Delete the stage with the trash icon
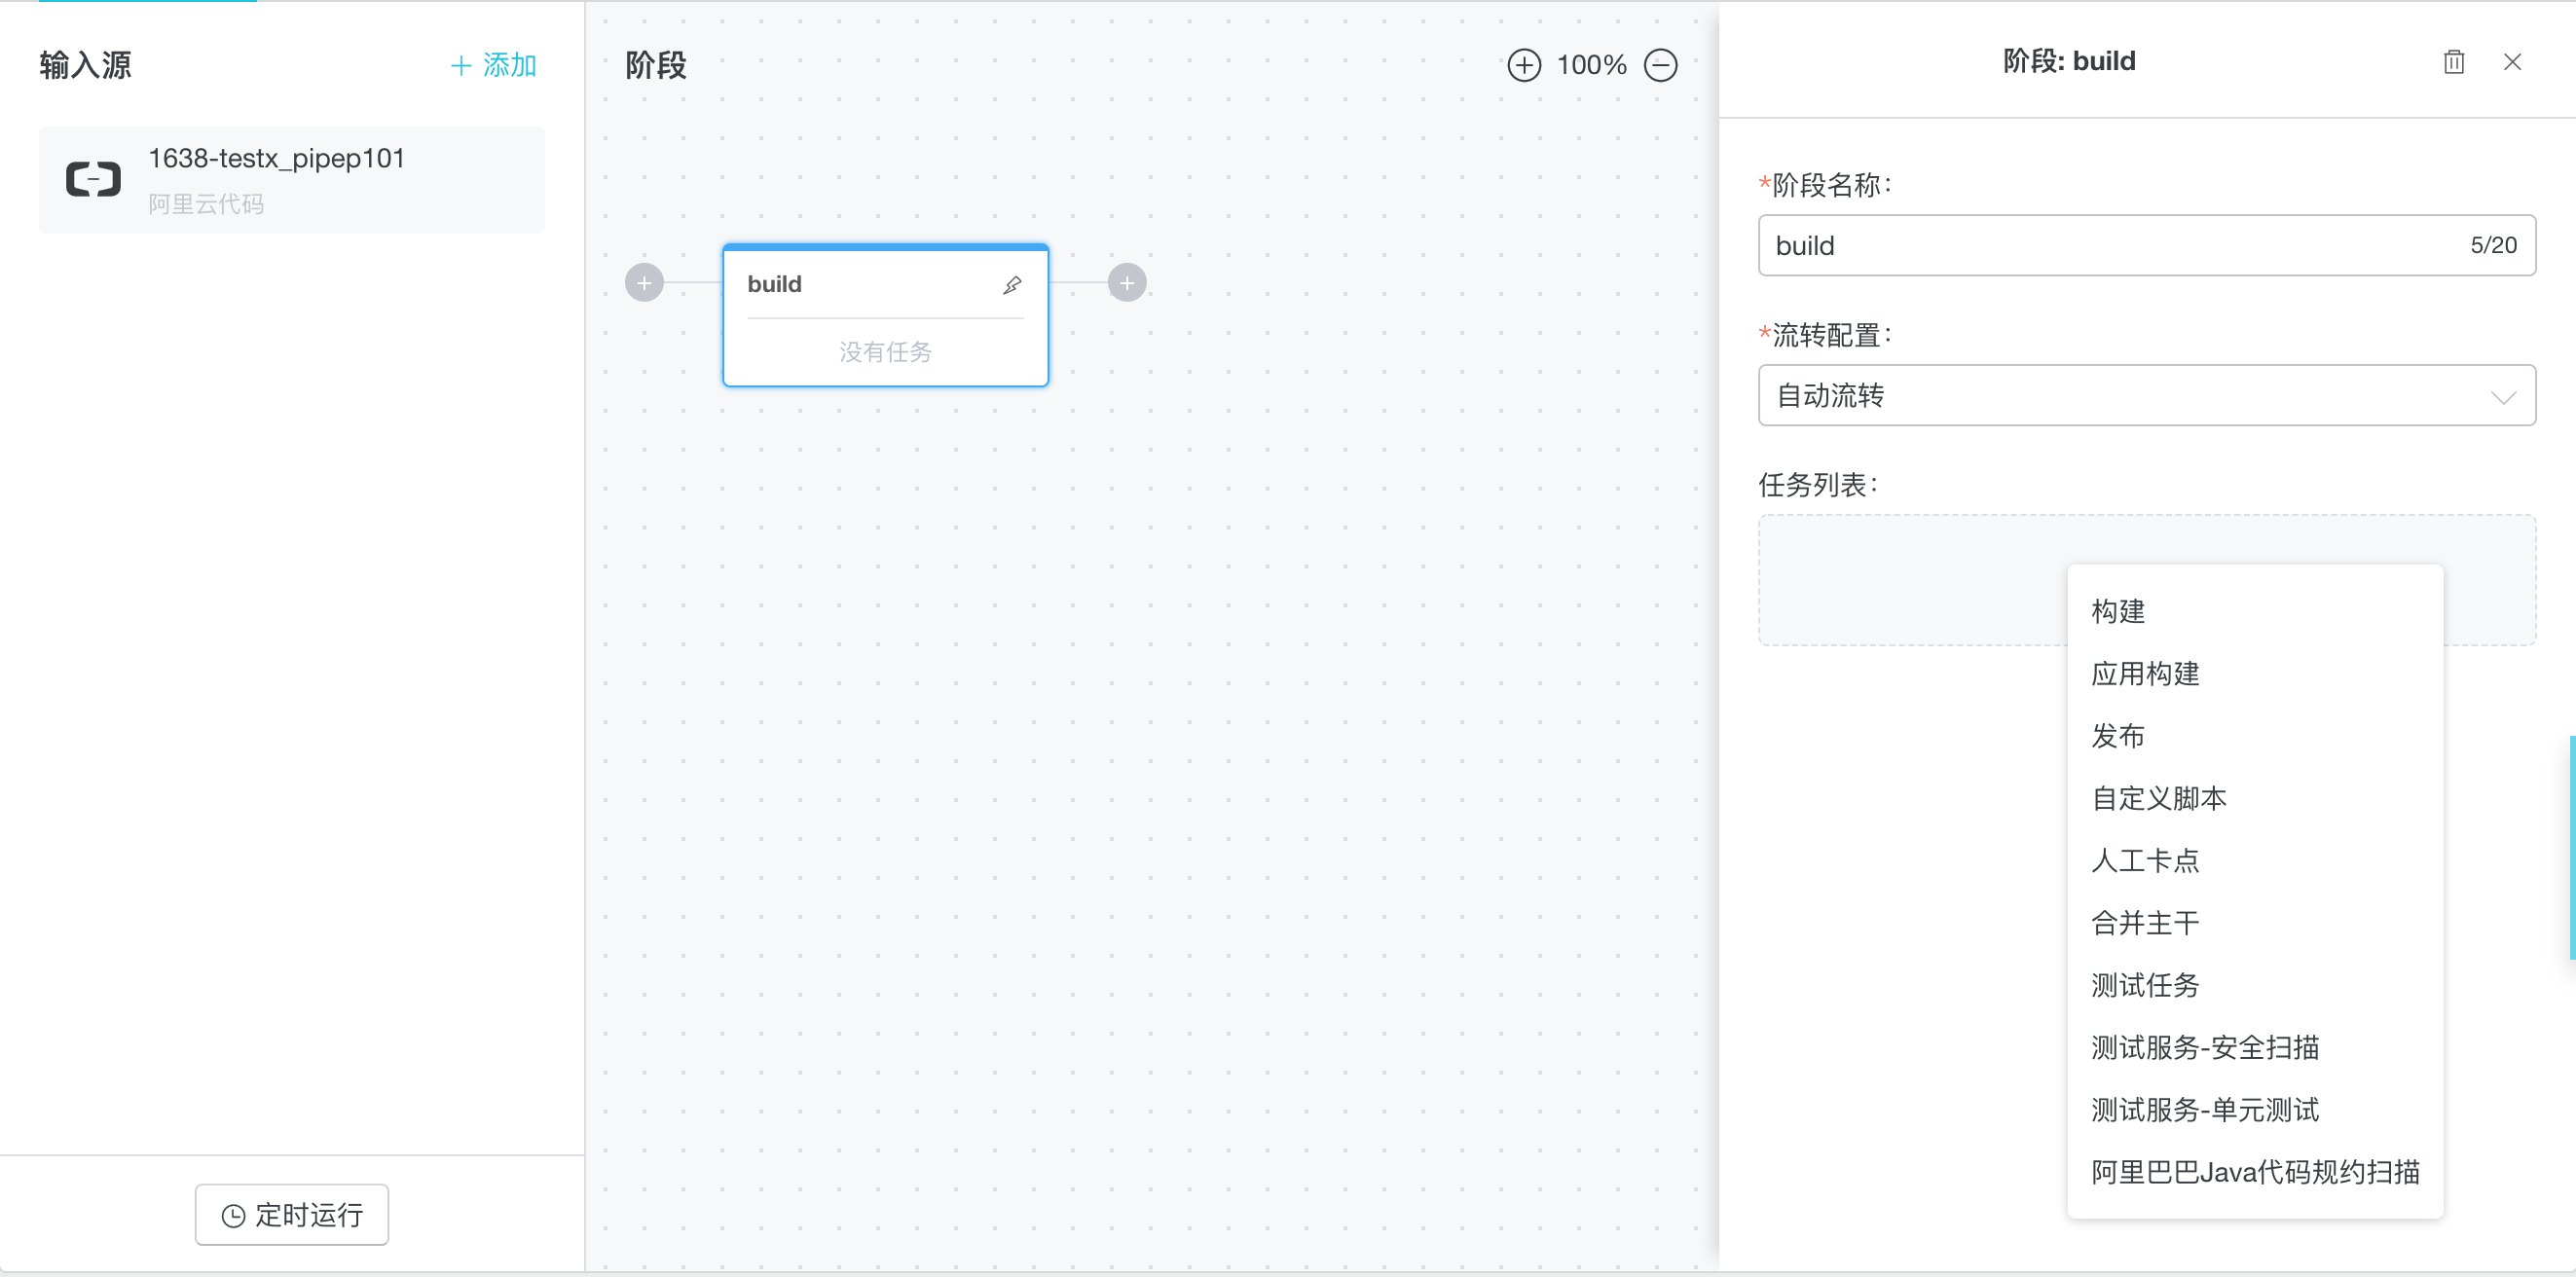The width and height of the screenshot is (2576, 1277). tap(2454, 62)
